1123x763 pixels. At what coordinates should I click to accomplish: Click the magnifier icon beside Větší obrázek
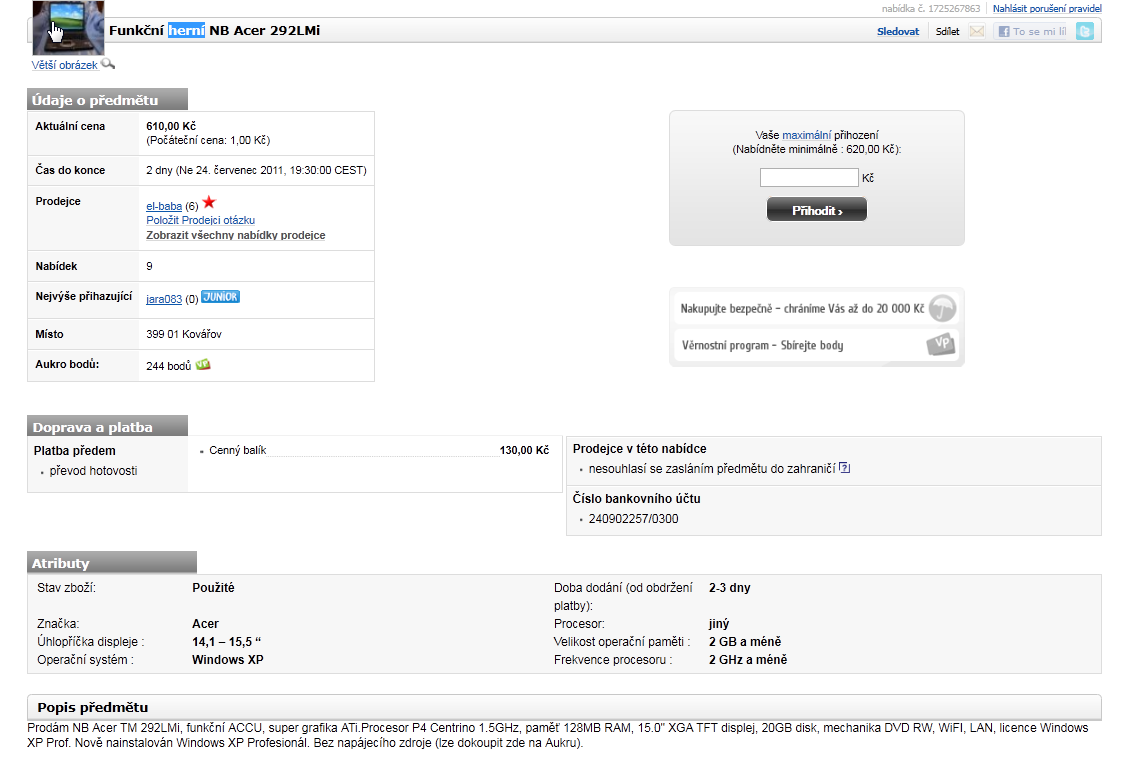pyautogui.click(x=107, y=64)
